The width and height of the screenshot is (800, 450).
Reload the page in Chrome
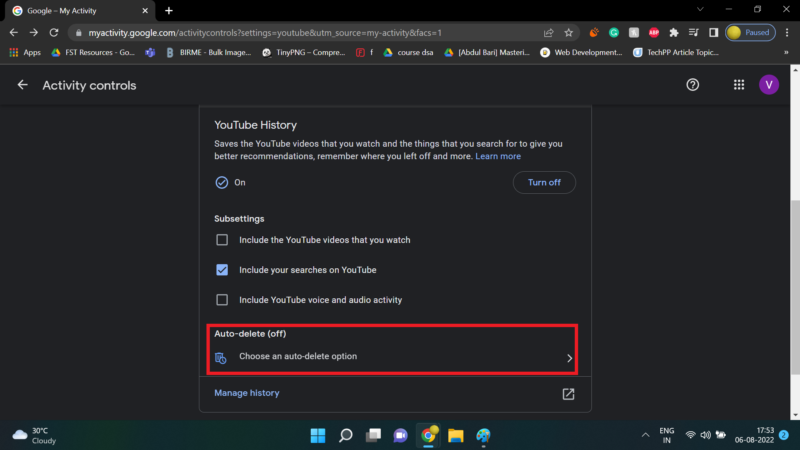click(x=54, y=33)
